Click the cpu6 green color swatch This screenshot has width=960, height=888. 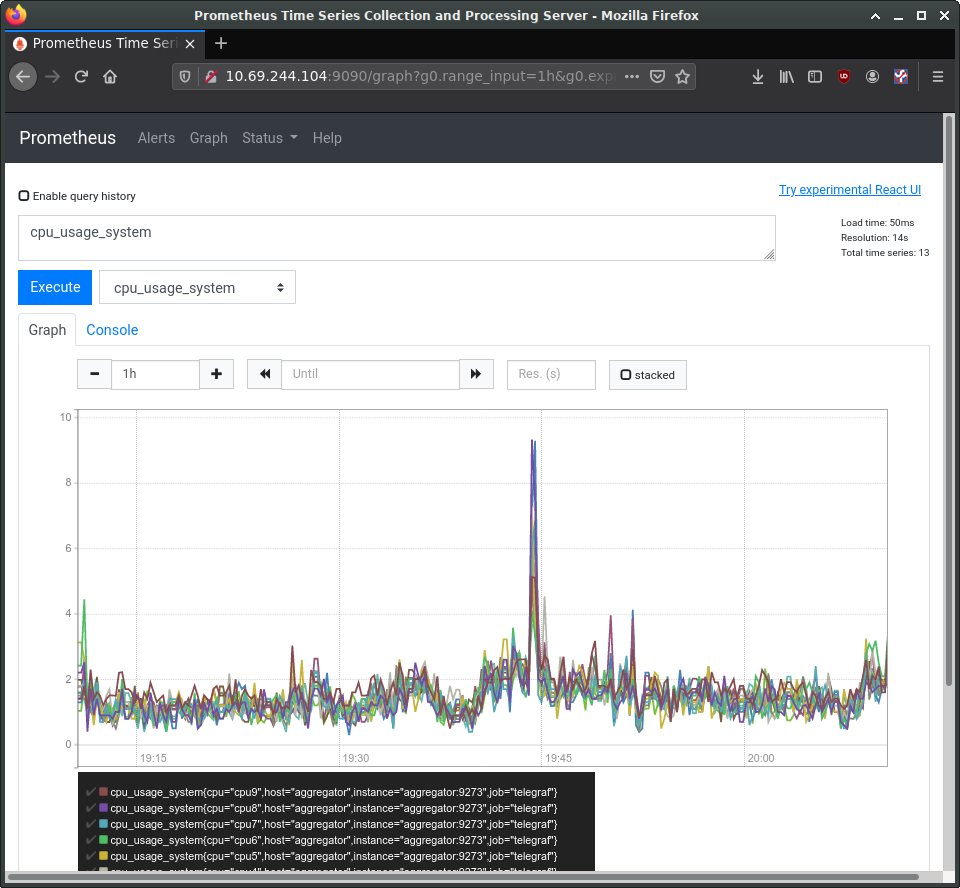coord(103,839)
